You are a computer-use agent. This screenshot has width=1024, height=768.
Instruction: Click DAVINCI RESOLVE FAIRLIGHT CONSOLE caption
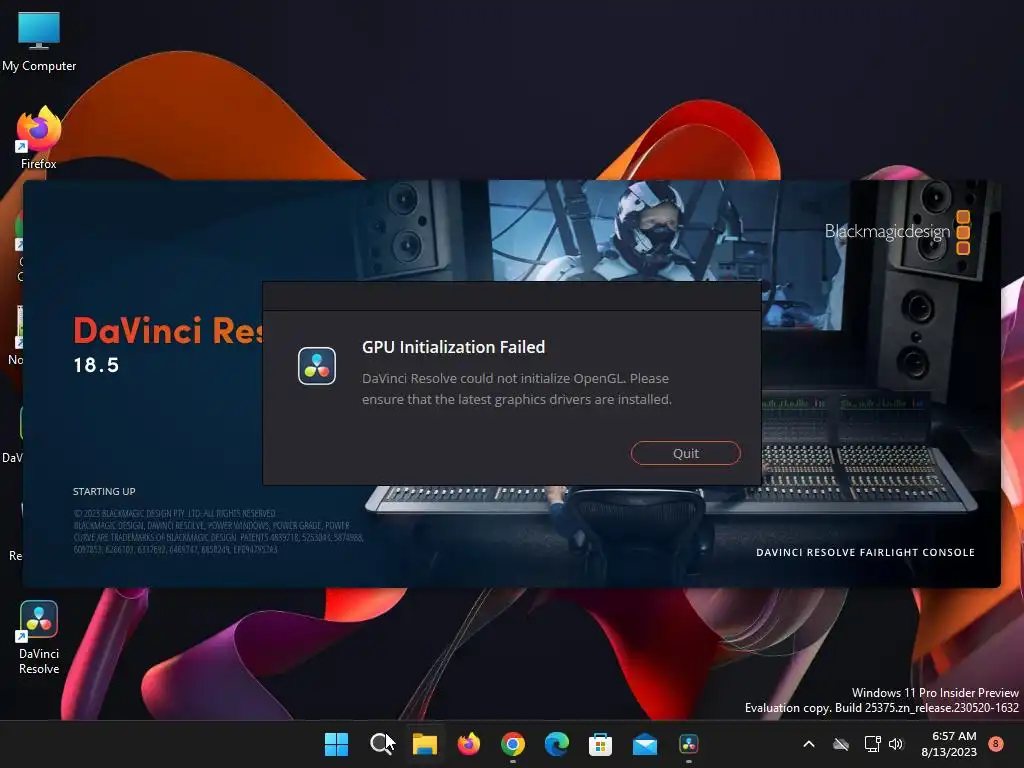(865, 552)
